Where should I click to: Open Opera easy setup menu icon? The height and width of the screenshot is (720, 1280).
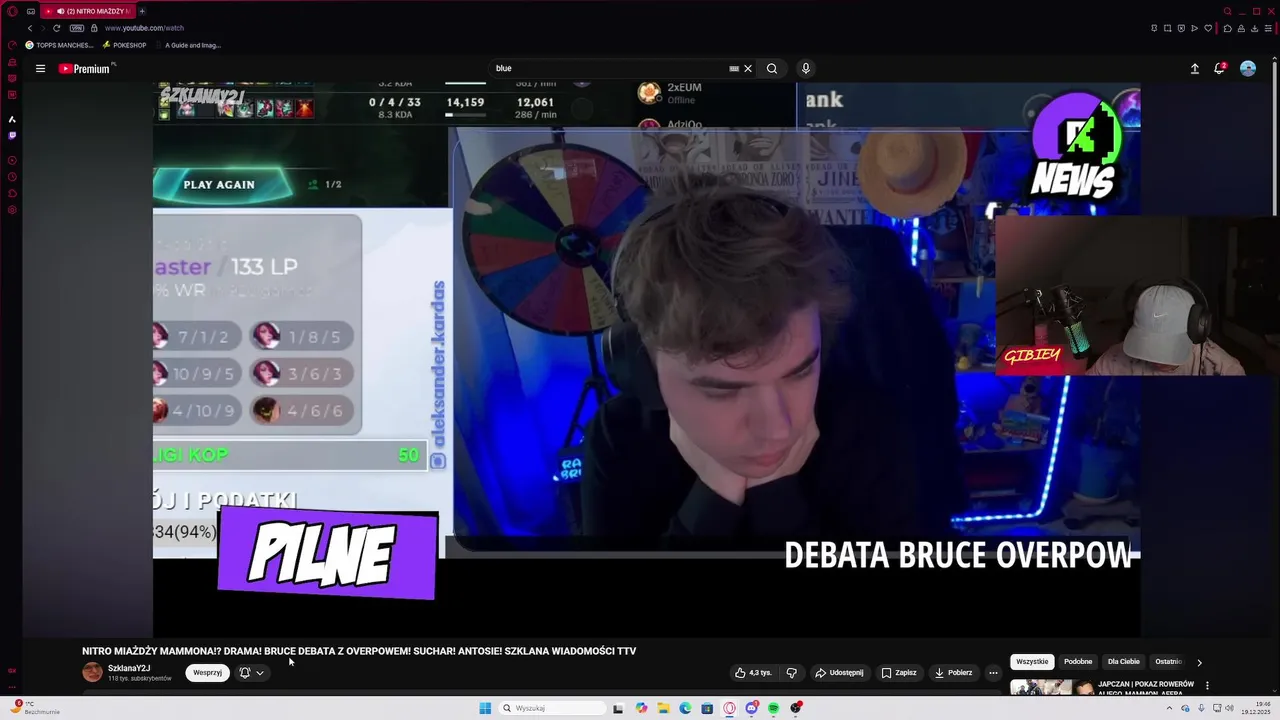click(1266, 28)
